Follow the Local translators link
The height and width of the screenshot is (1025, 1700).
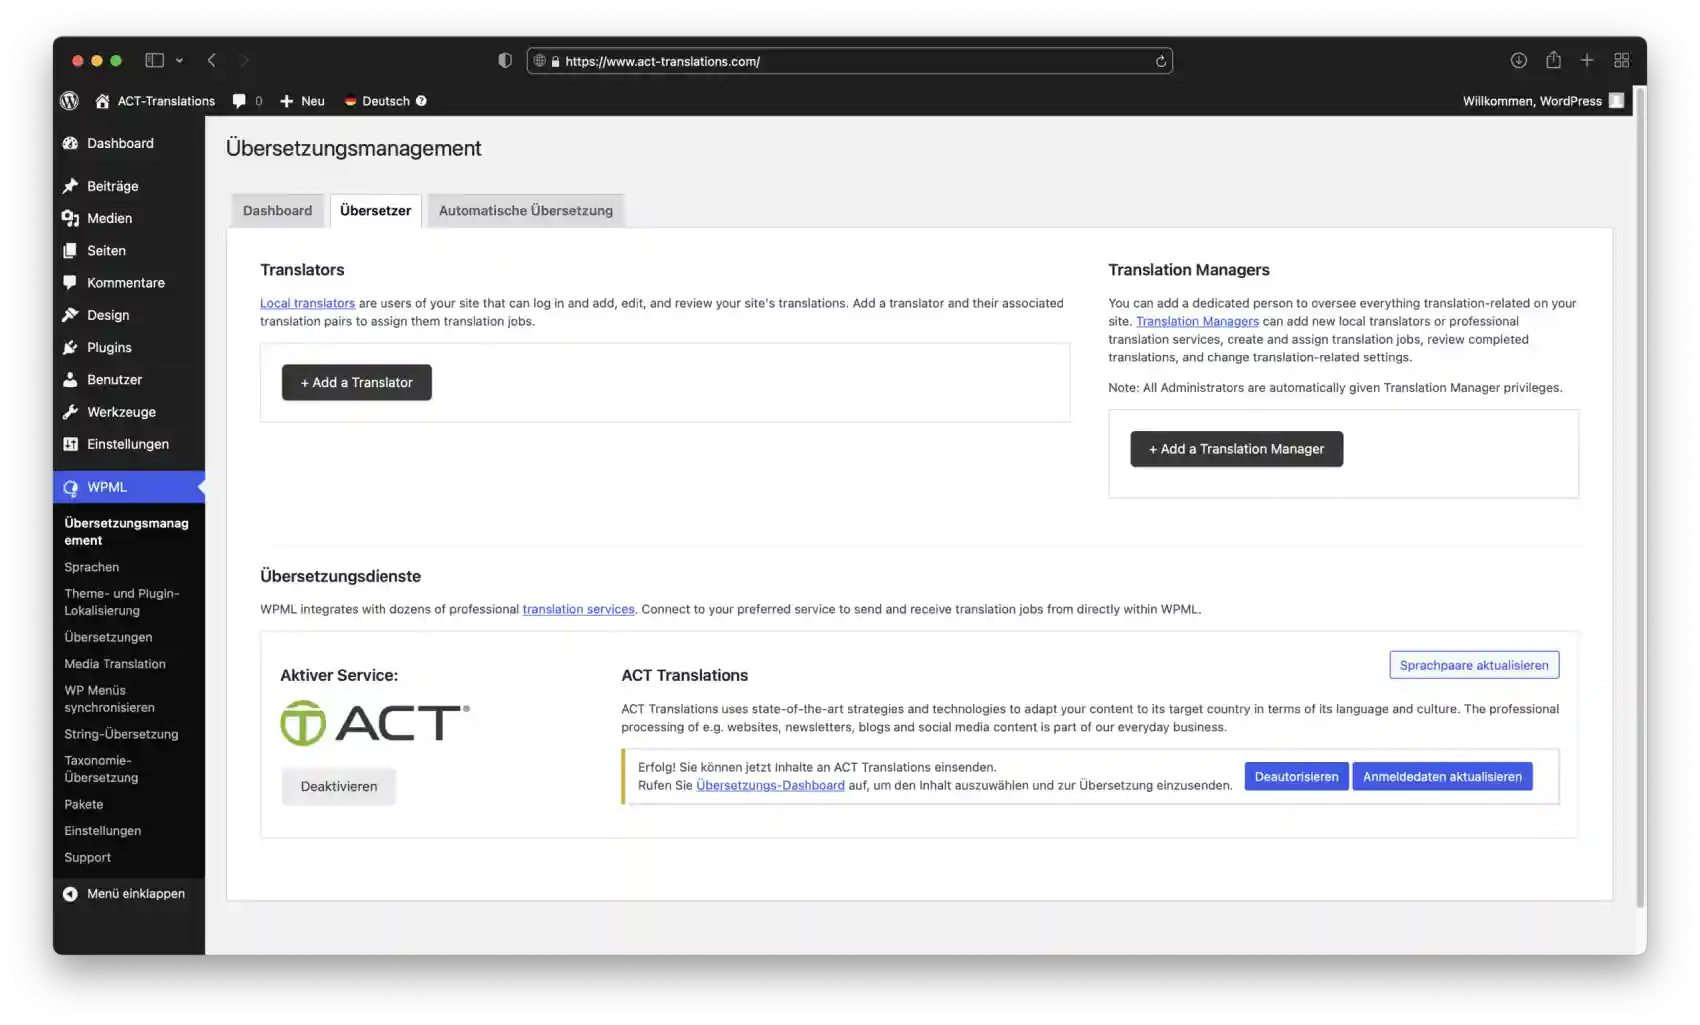[307, 303]
